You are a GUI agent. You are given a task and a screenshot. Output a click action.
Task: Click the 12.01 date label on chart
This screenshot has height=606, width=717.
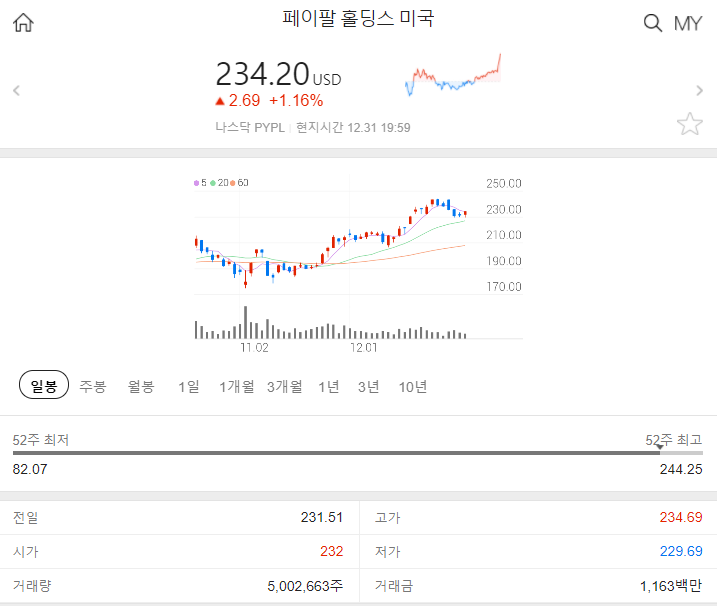pos(364,348)
